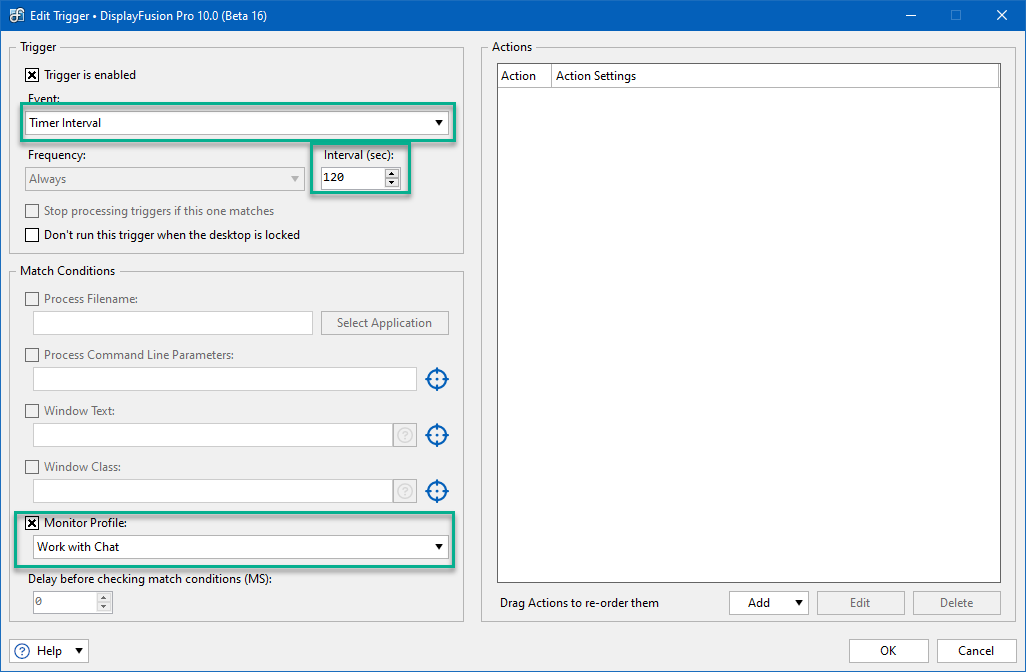Image resolution: width=1026 pixels, height=672 pixels.
Task: Click the Action column header
Action: (525, 76)
